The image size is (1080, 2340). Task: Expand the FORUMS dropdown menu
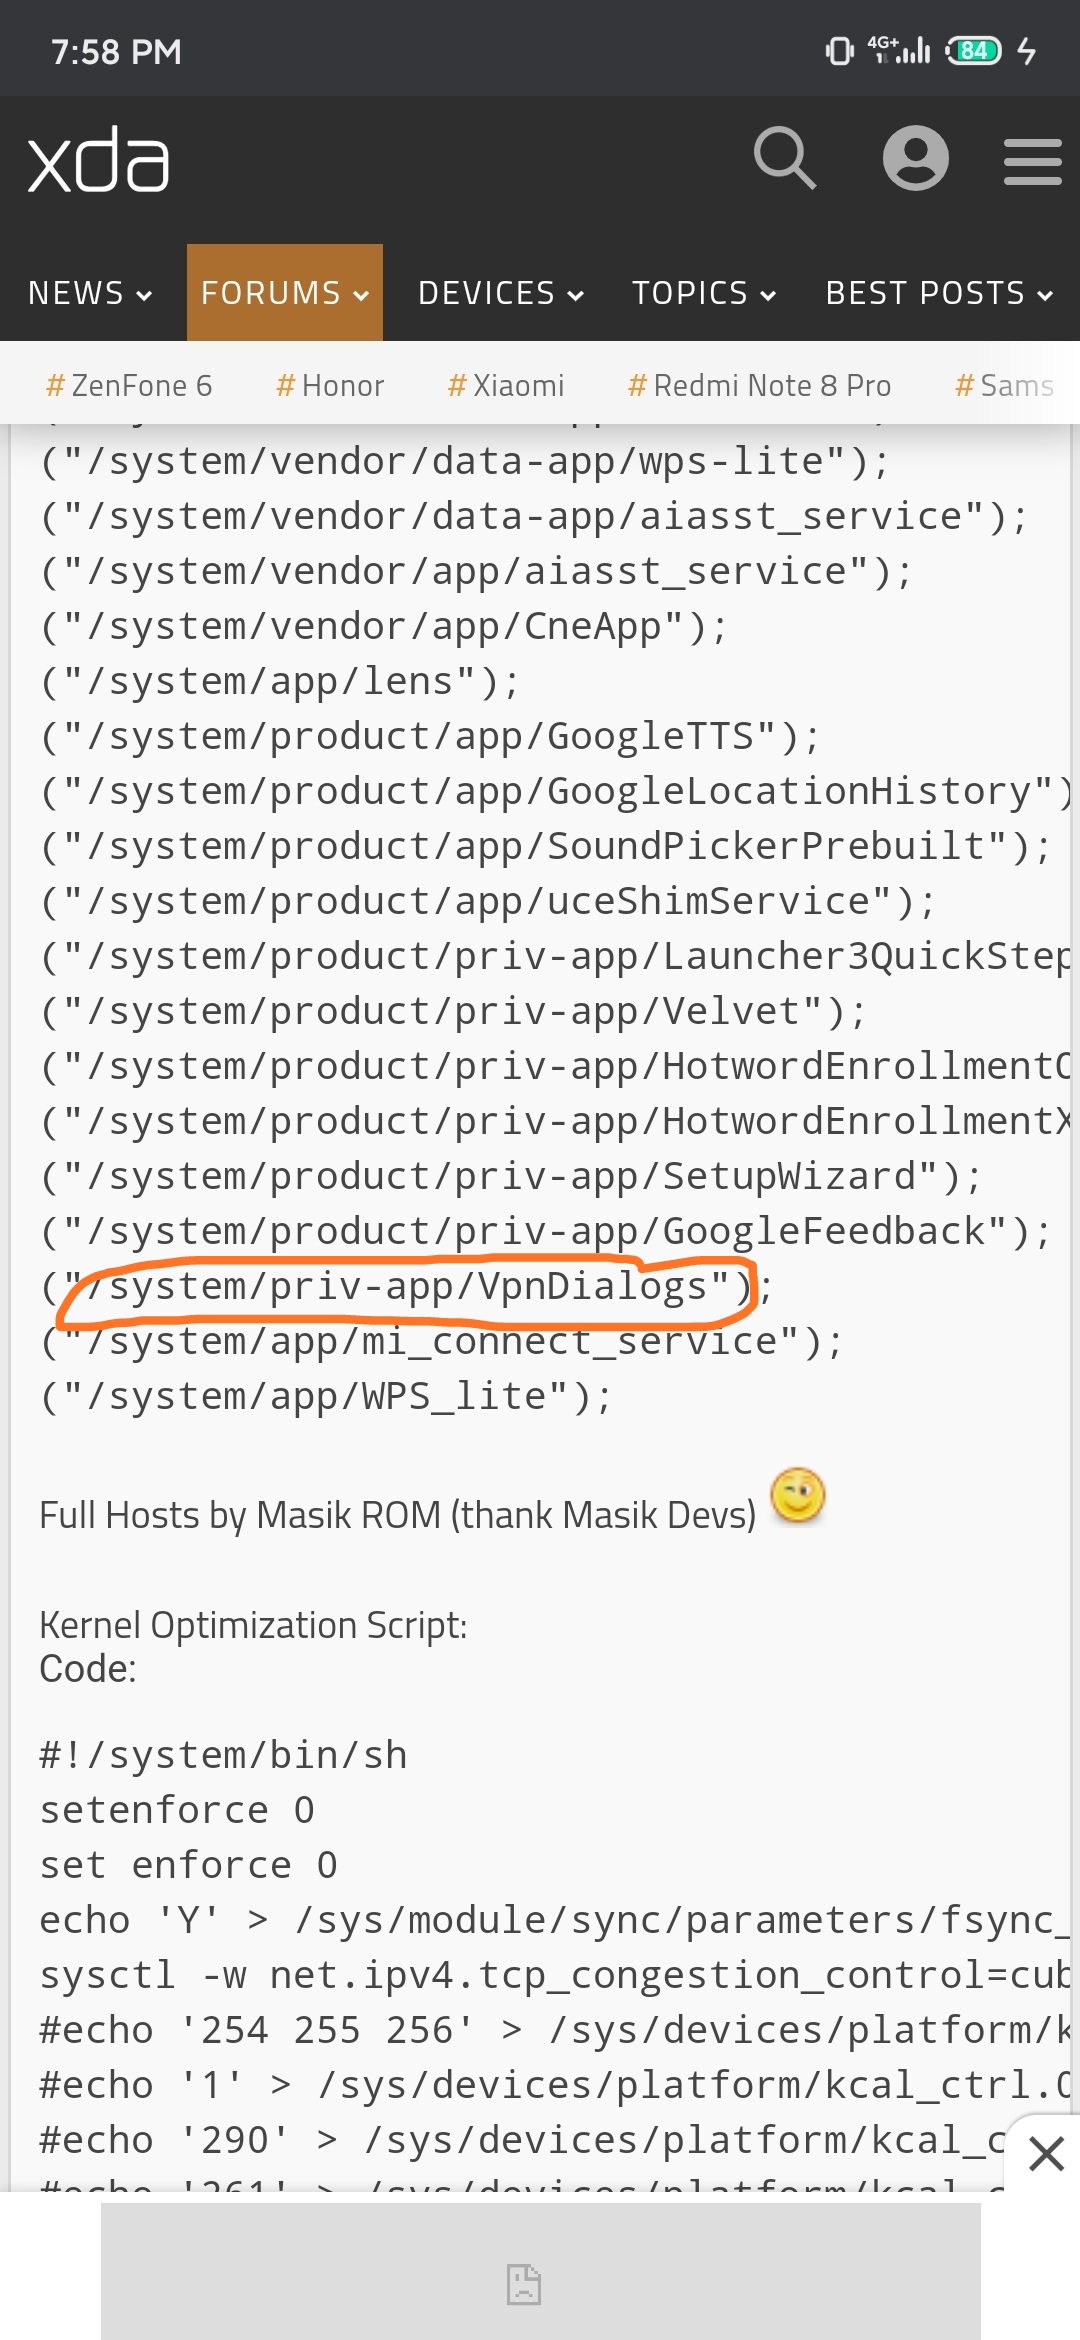click(x=285, y=293)
